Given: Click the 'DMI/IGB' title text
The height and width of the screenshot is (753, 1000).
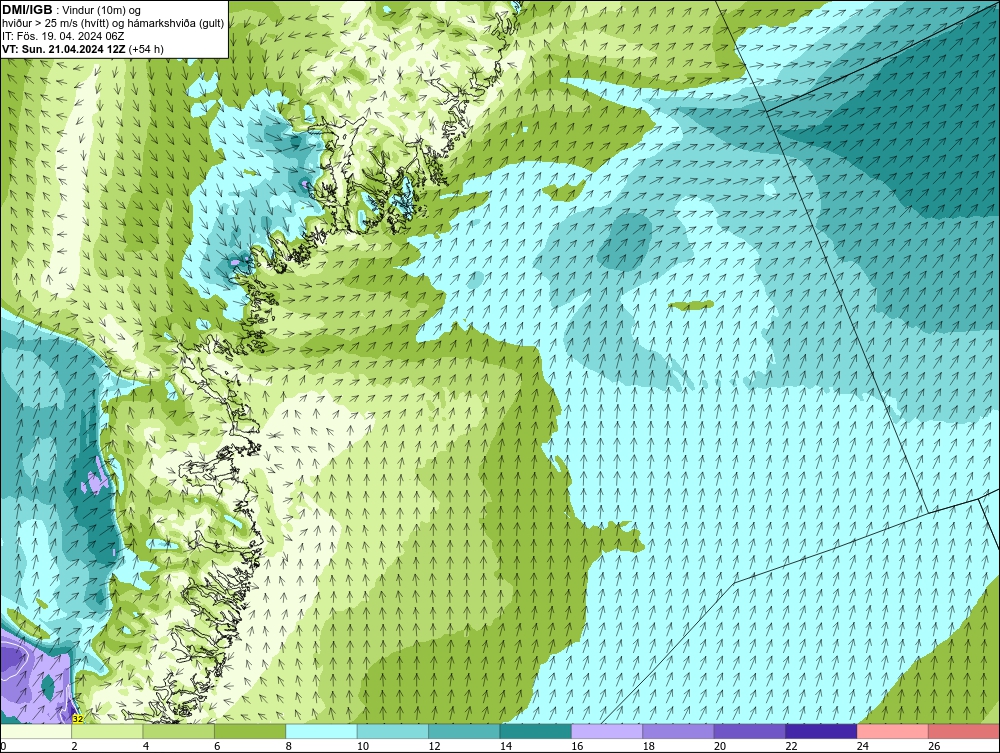Looking at the screenshot, I should click(x=27, y=10).
